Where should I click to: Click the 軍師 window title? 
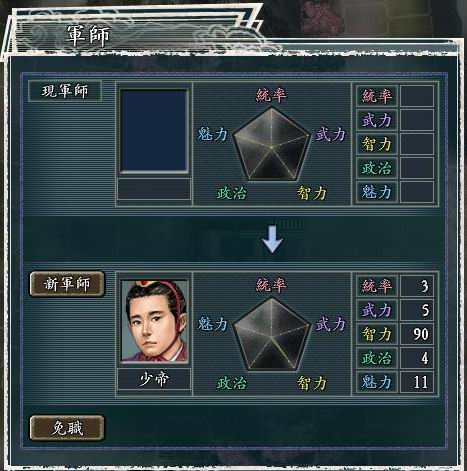pos(89,36)
